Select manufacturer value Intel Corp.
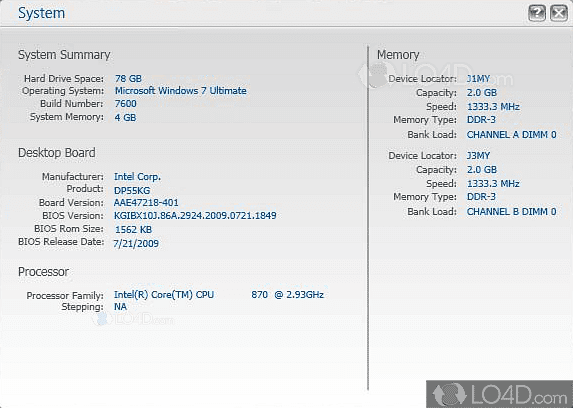The width and height of the screenshot is (573, 408). click(137, 177)
